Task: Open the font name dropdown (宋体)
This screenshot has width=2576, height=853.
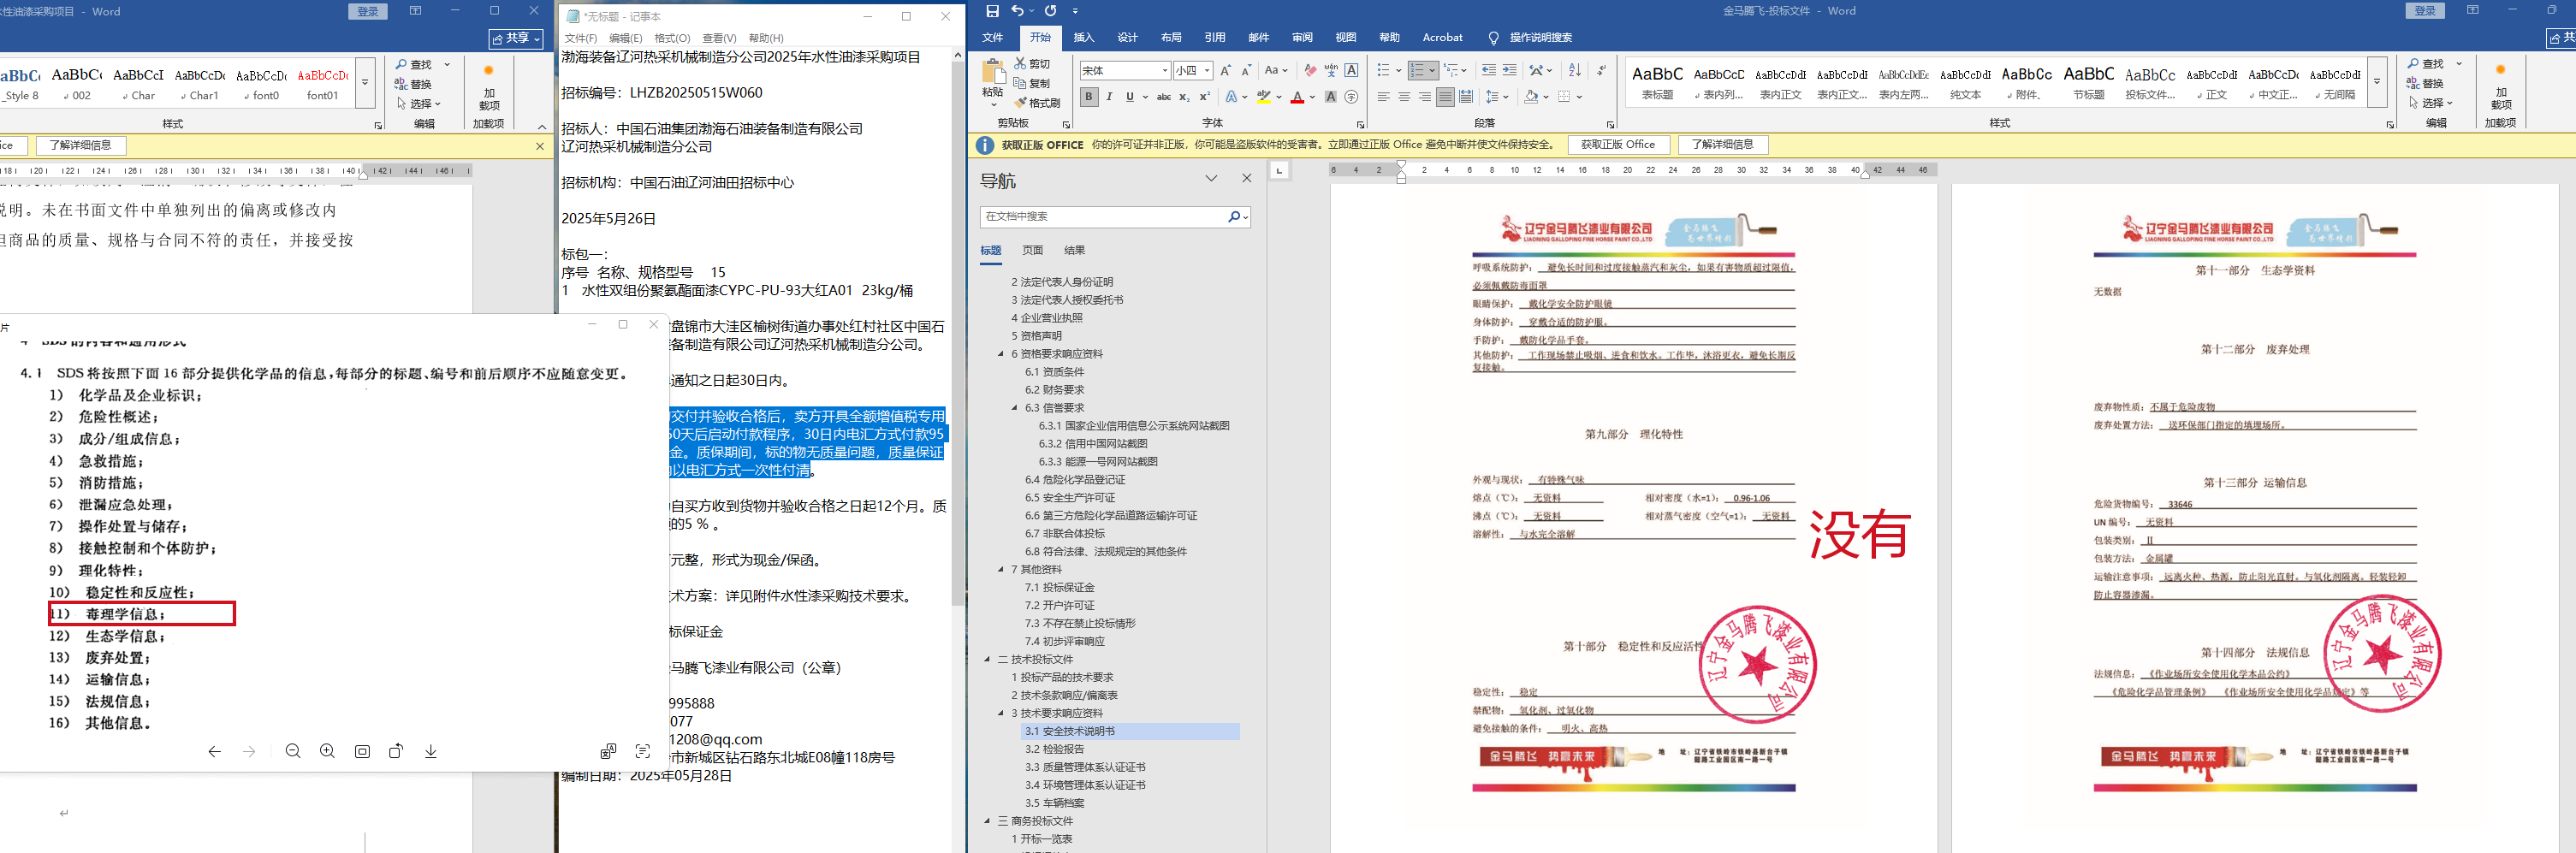Action: pos(1165,71)
